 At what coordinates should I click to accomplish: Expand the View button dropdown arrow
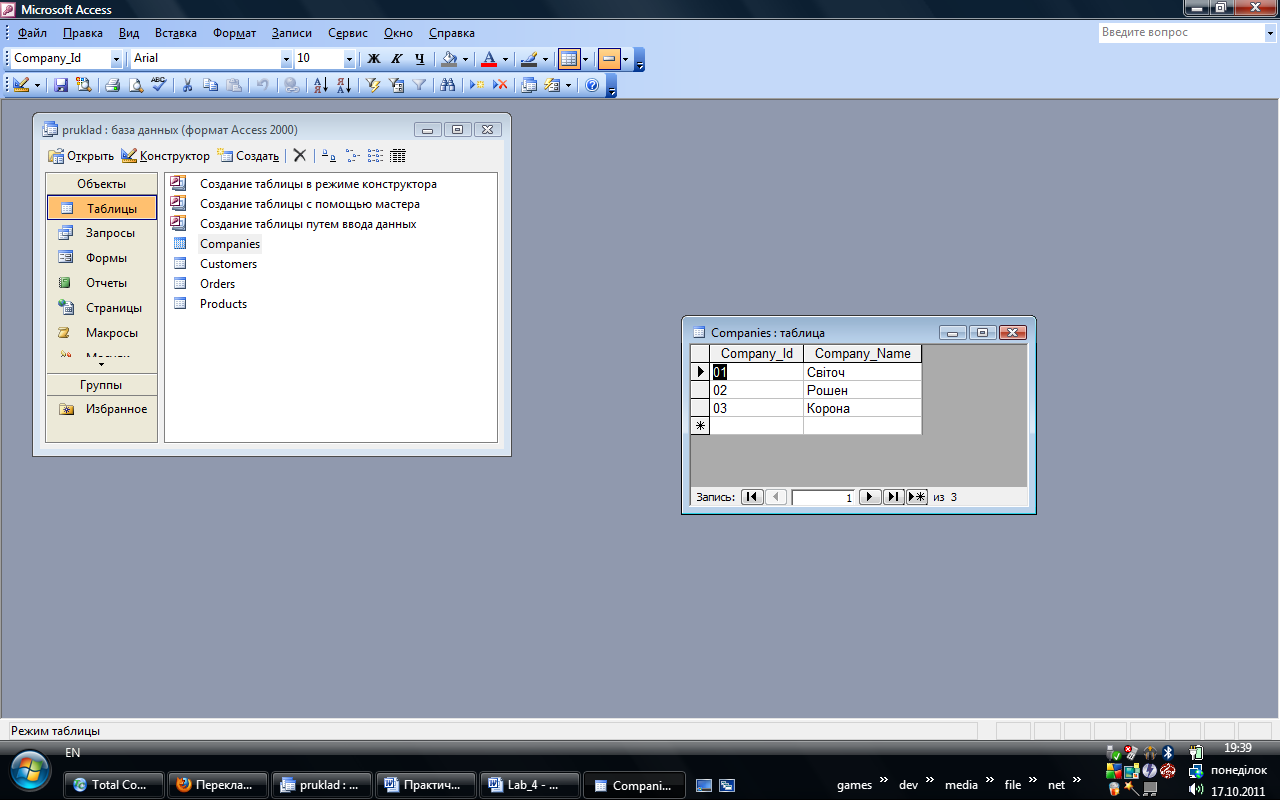pyautogui.click(x=38, y=86)
